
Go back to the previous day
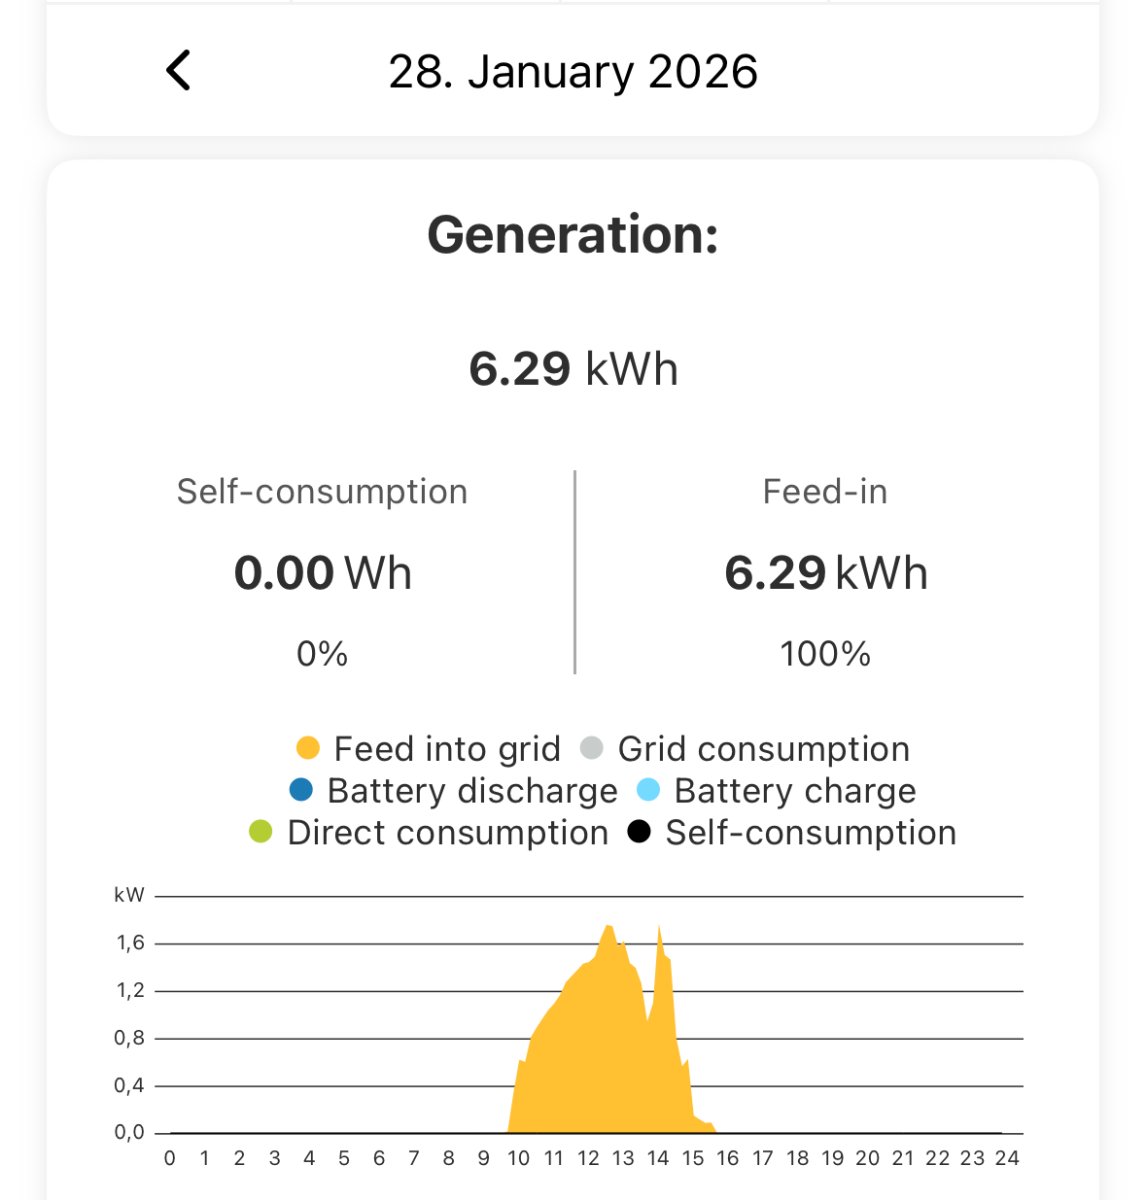click(178, 71)
